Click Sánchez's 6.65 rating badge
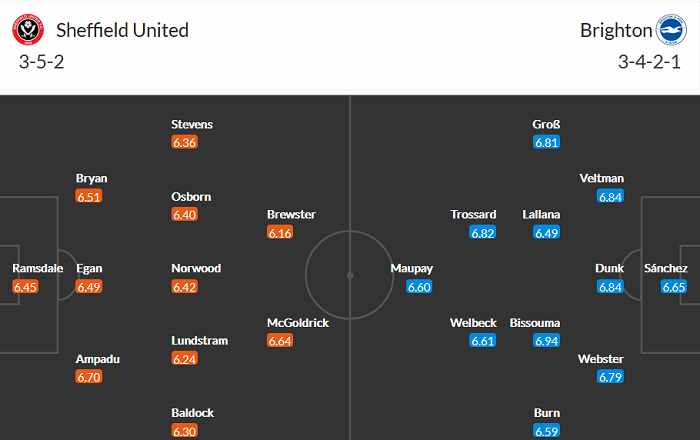The image size is (700, 440). [x=674, y=287]
